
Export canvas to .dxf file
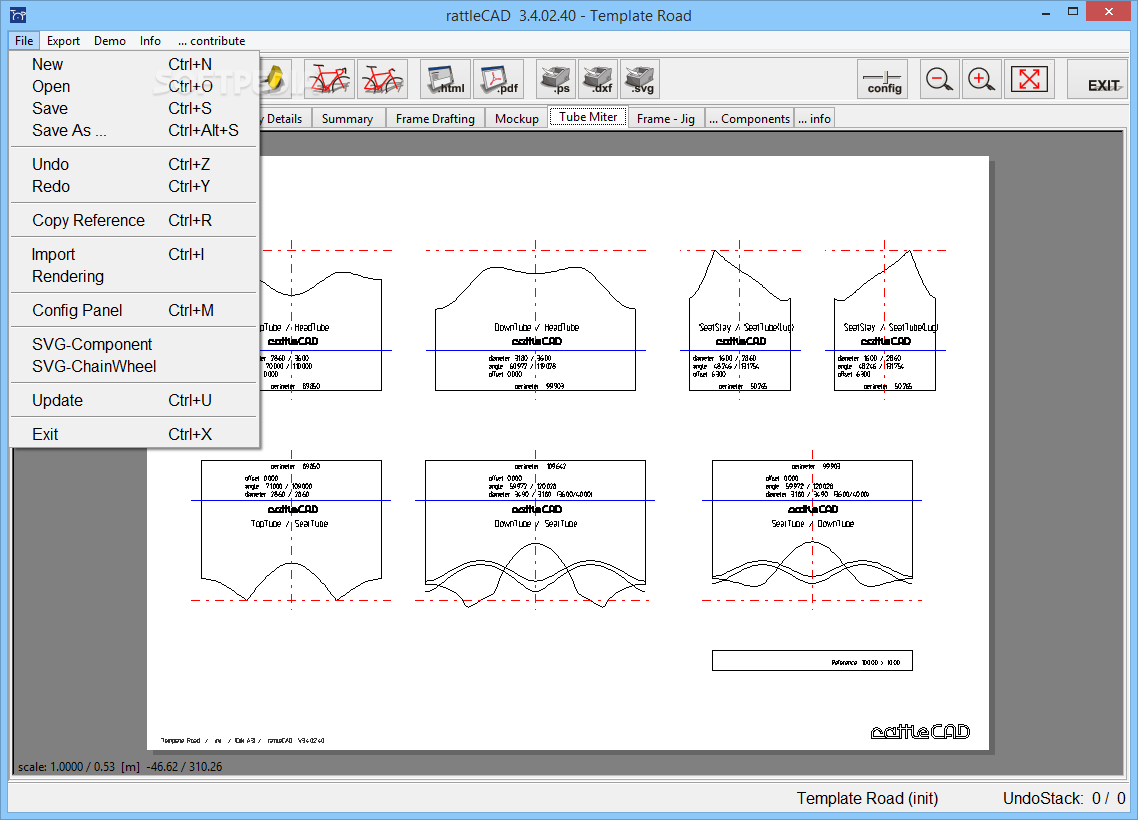click(x=598, y=79)
